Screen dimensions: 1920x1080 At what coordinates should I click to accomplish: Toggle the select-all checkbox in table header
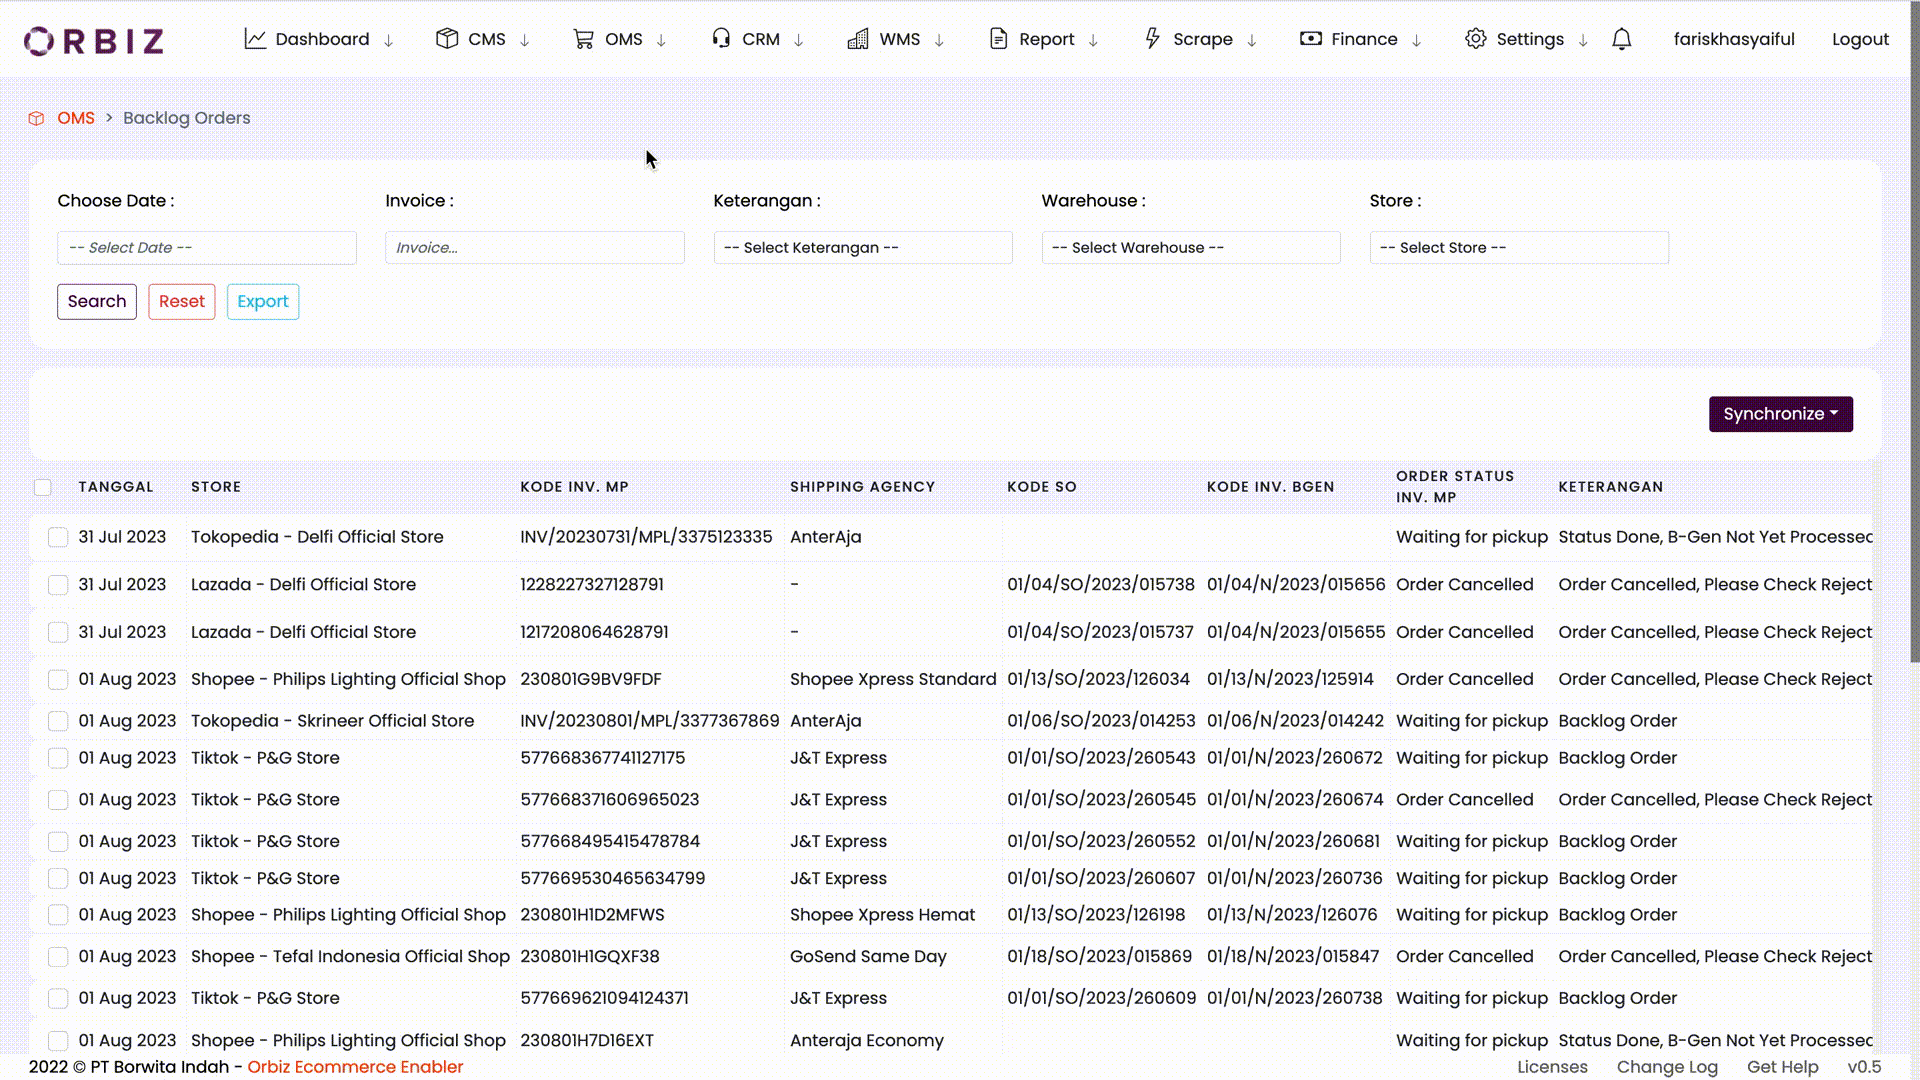tap(43, 487)
